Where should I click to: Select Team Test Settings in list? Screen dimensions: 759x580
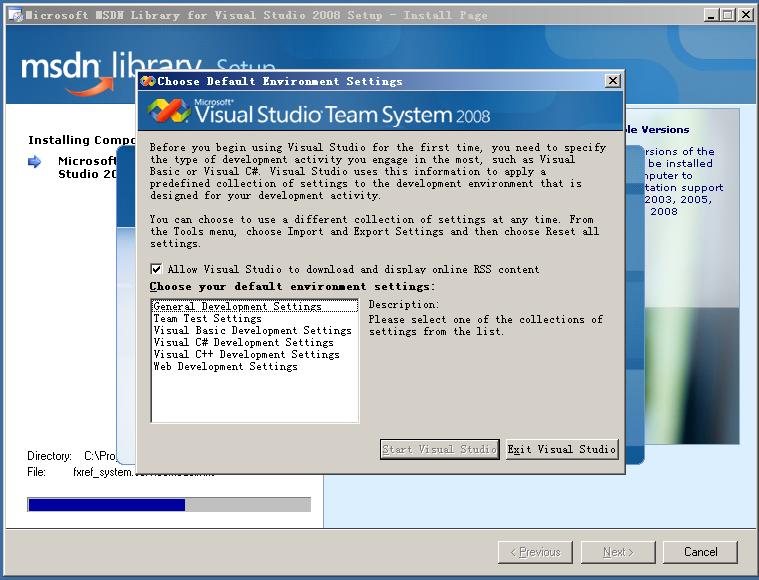tap(255, 319)
